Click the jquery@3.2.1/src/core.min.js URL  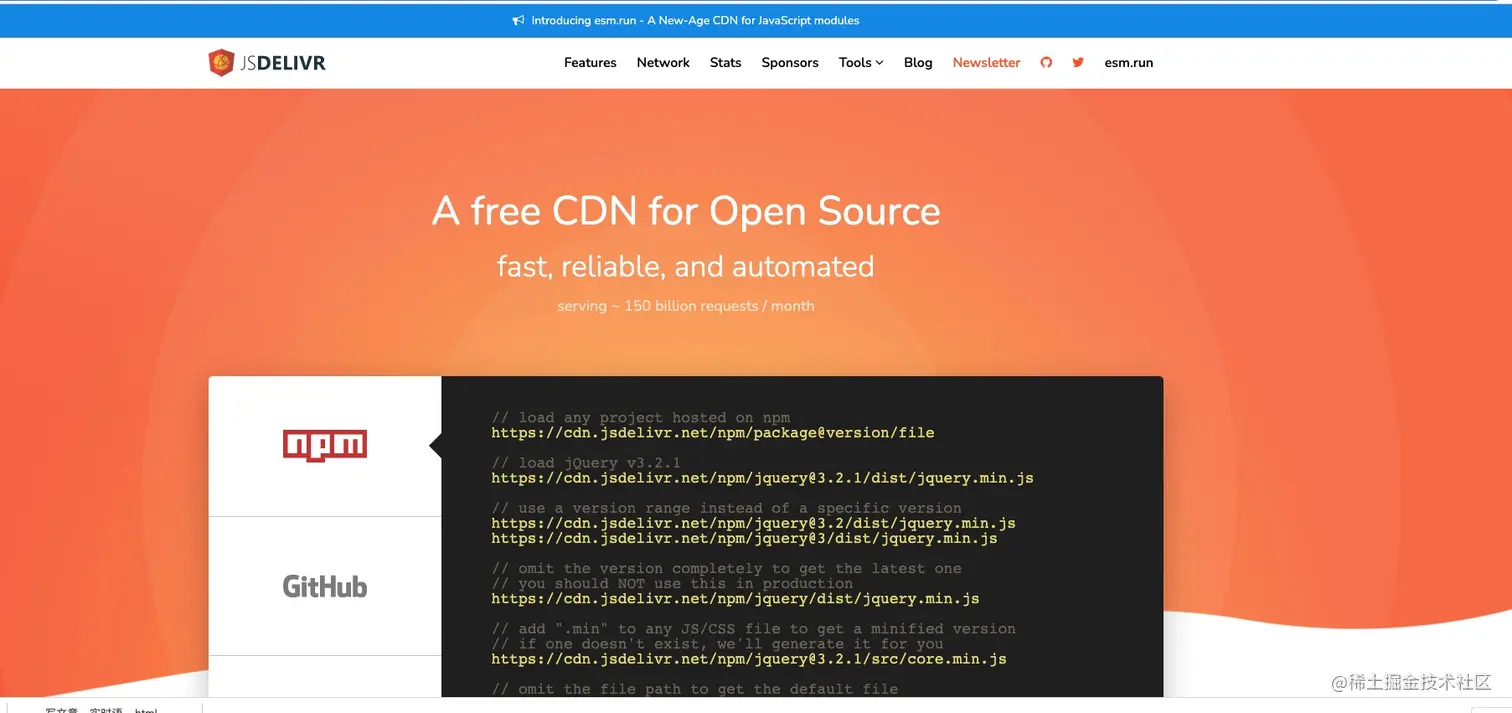pos(749,659)
